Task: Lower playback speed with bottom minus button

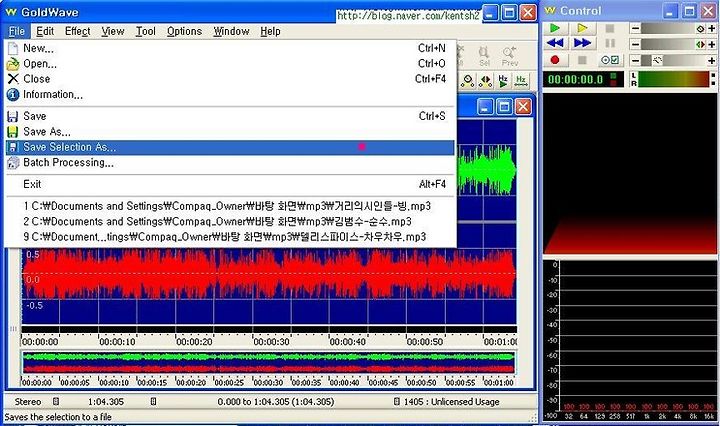Action: coord(635,60)
